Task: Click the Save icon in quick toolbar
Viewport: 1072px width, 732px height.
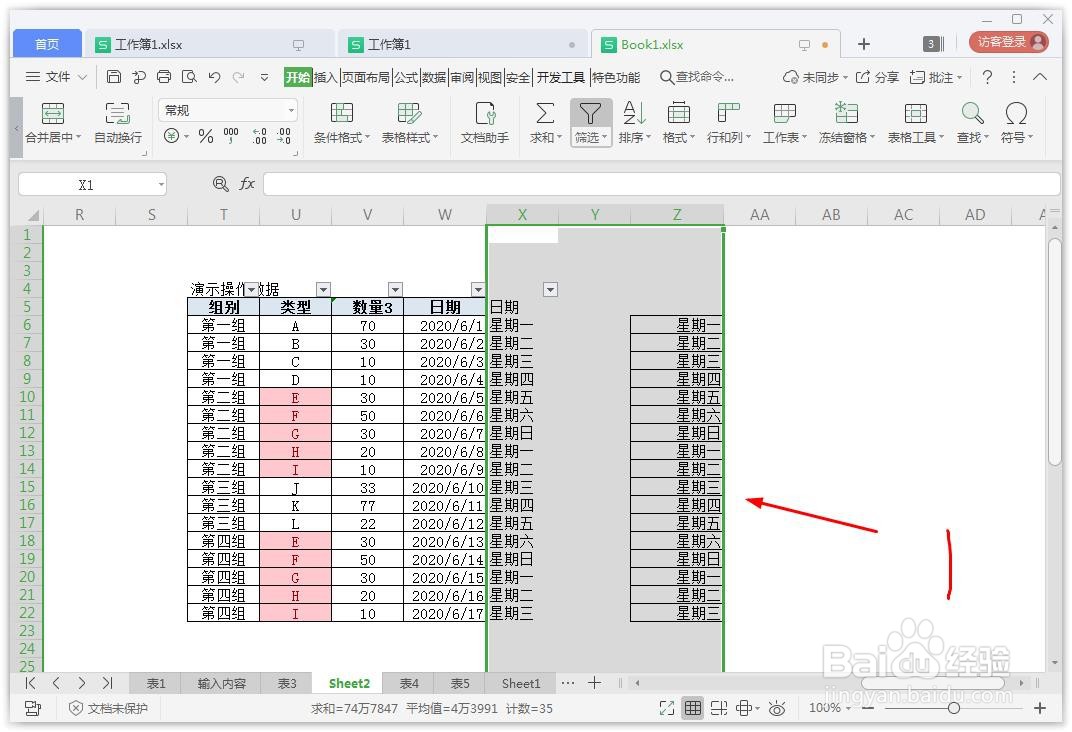Action: coord(114,77)
